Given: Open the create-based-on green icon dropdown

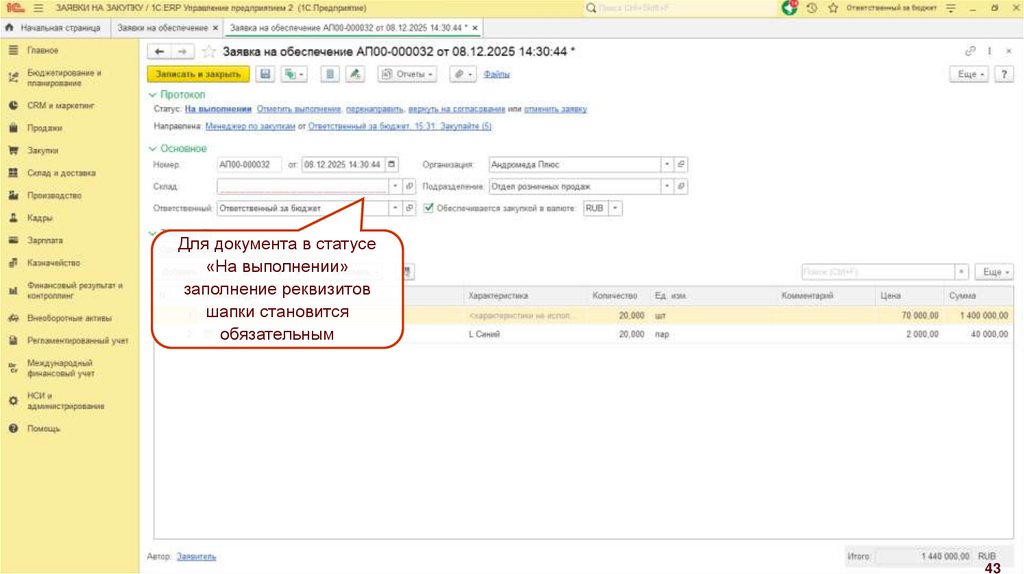Looking at the screenshot, I should 293,74.
